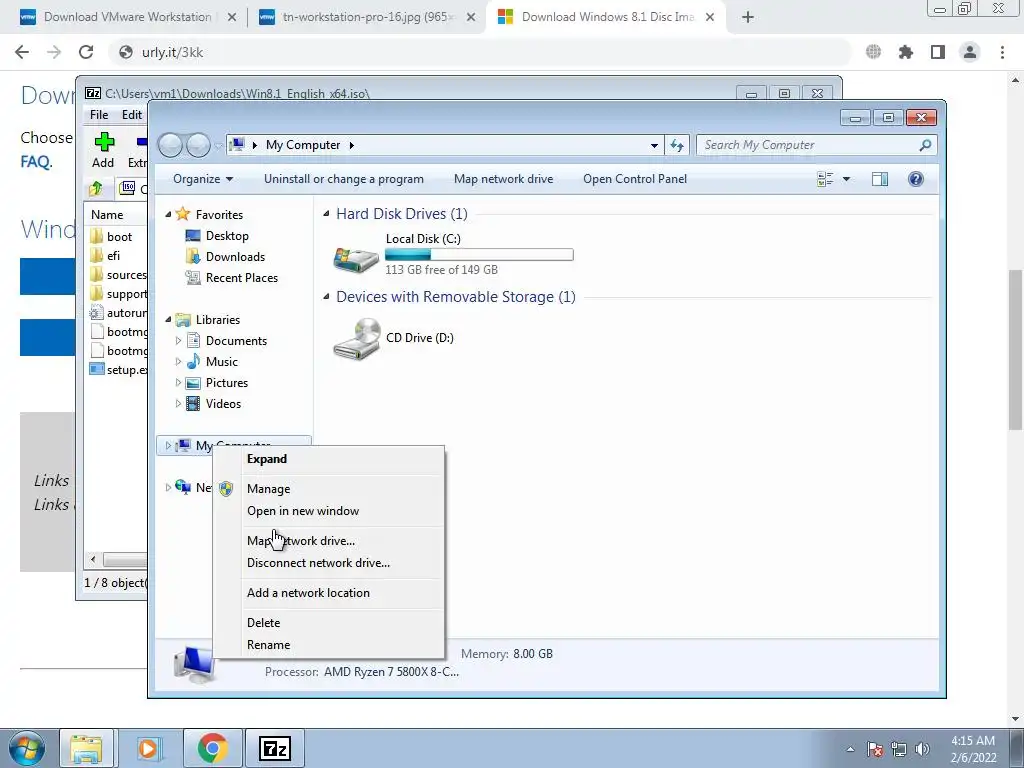Choose Rename in the context menu
This screenshot has width=1024, height=768.
click(329, 645)
